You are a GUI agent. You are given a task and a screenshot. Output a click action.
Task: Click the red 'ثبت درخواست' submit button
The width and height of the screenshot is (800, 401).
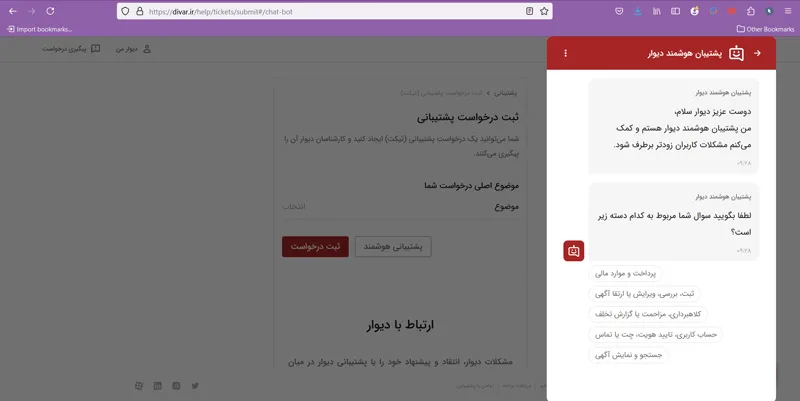315,246
